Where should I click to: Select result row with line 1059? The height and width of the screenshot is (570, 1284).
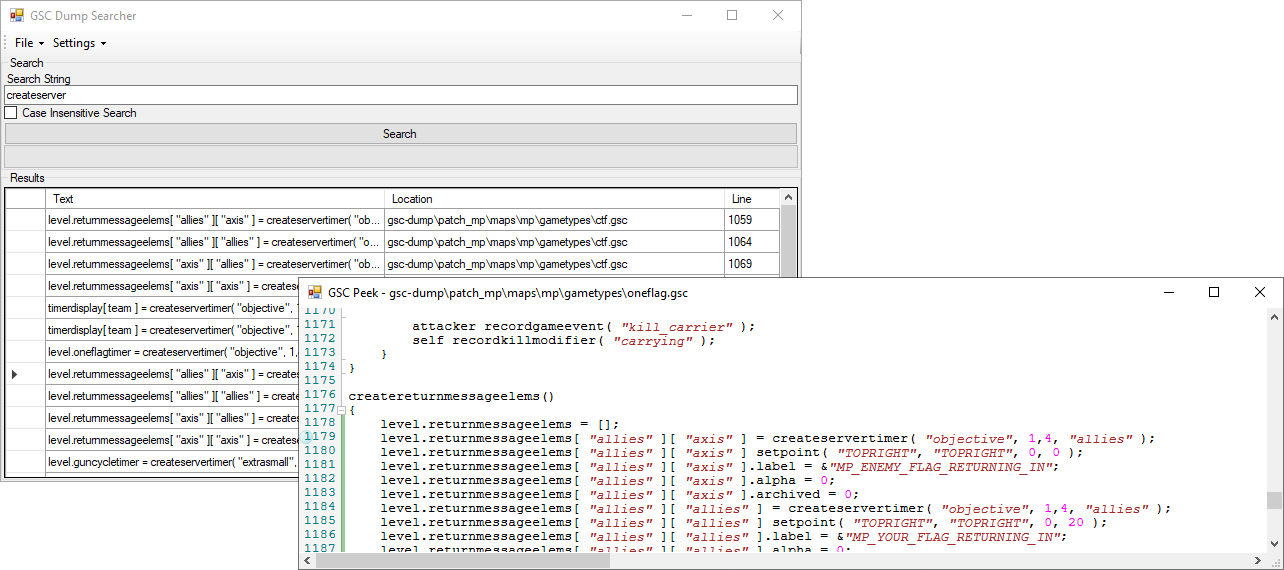[x=392, y=220]
